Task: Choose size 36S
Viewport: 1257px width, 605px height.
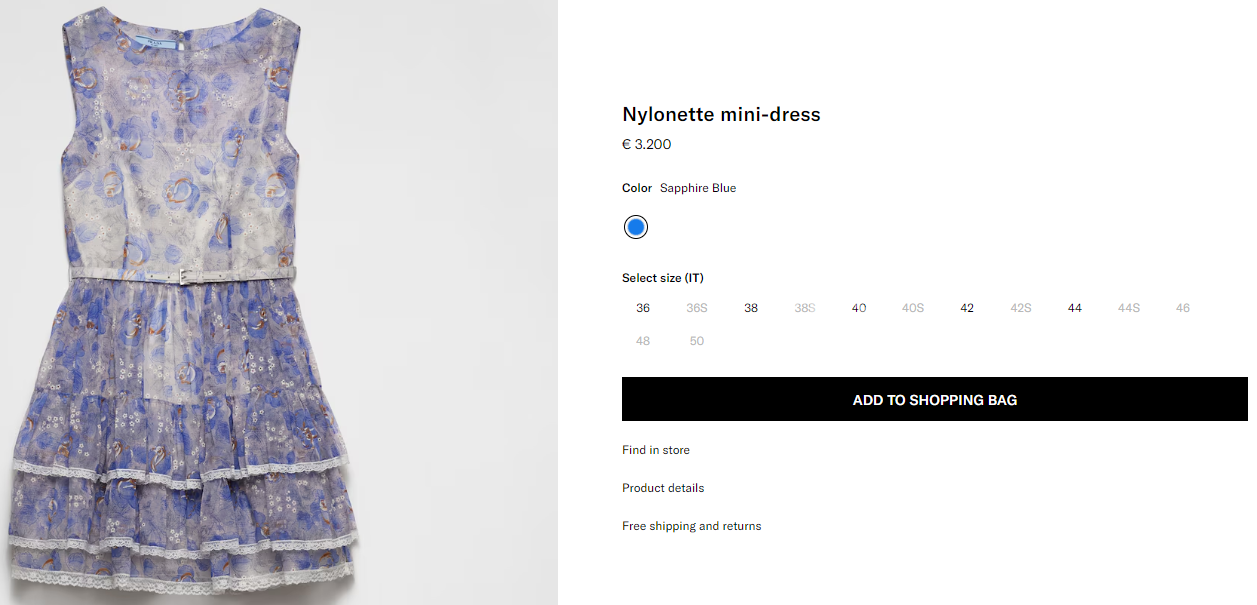Action: (697, 308)
